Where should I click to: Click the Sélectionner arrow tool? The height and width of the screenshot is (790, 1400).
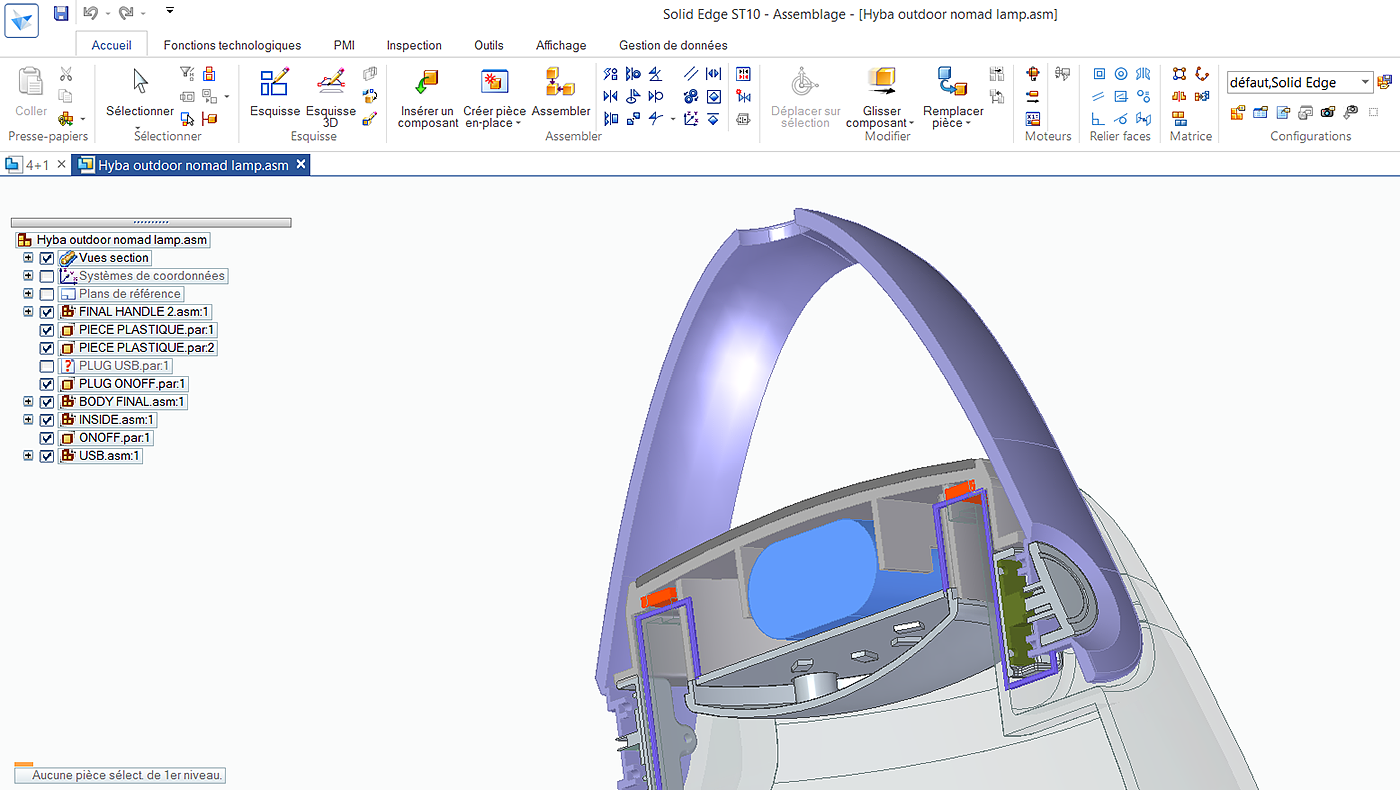[140, 84]
